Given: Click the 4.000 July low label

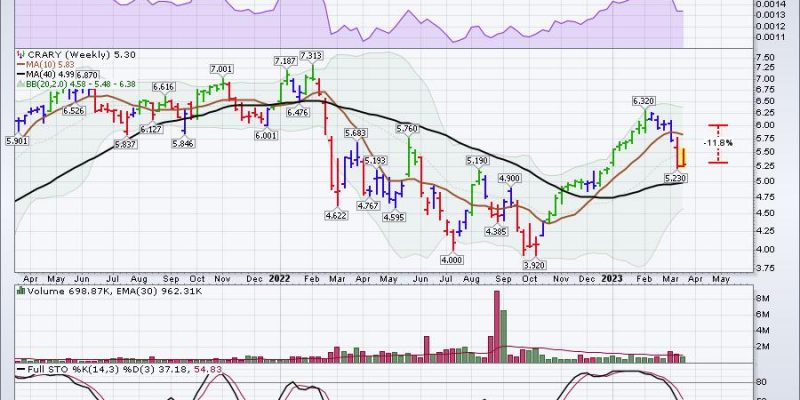Looking at the screenshot, I should pyautogui.click(x=452, y=260).
